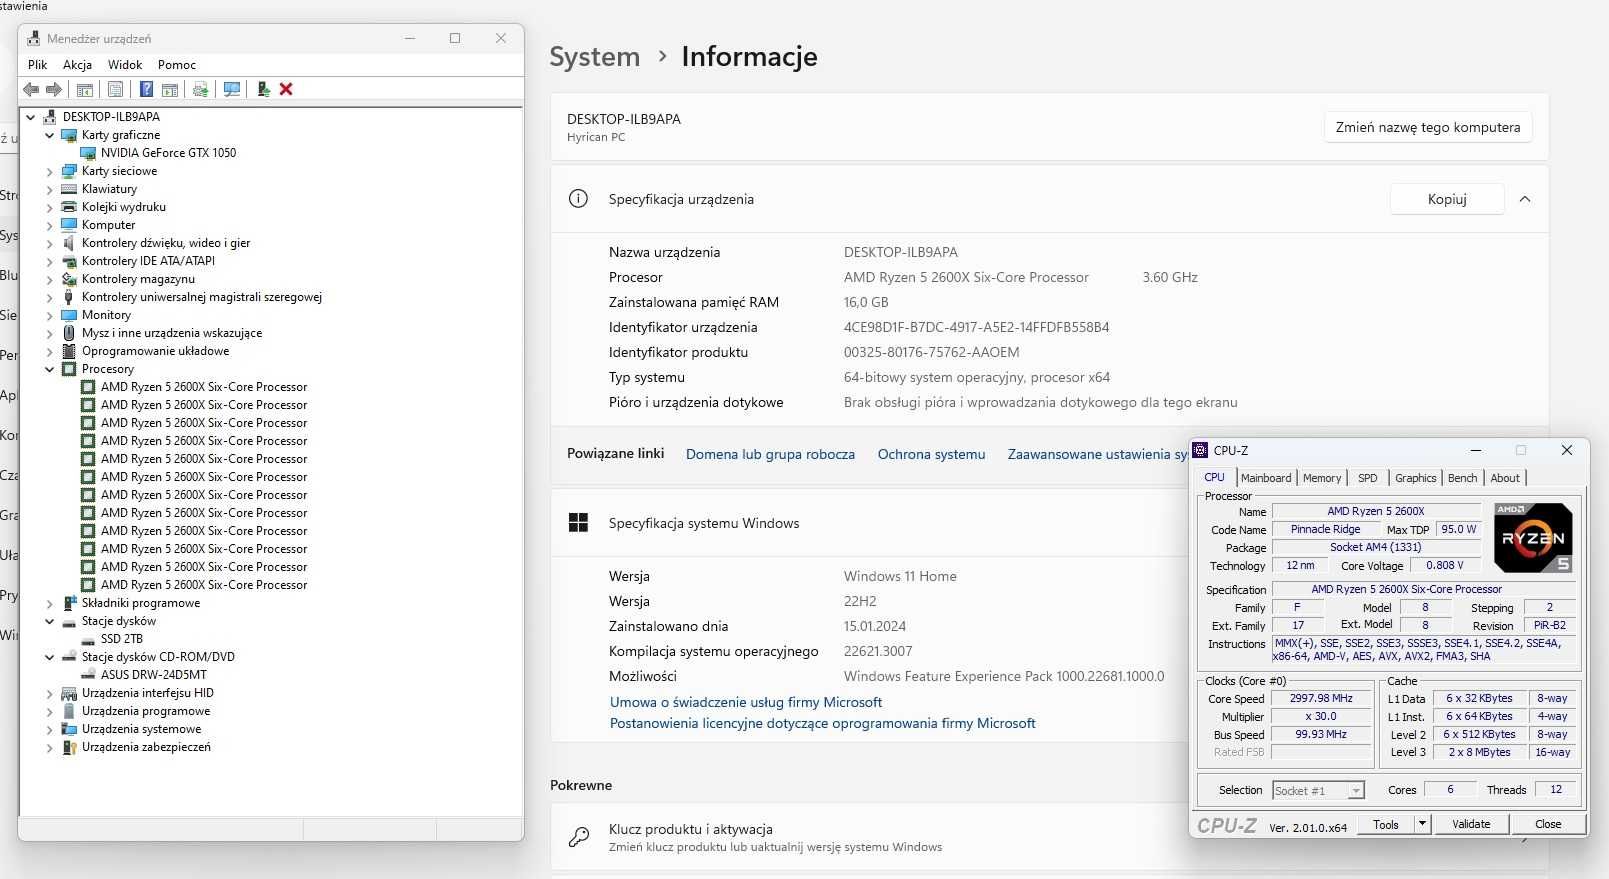Open Postanowienia licencyjne oprogramowania Microsoft link
This screenshot has height=879, width=1609.
823,723
